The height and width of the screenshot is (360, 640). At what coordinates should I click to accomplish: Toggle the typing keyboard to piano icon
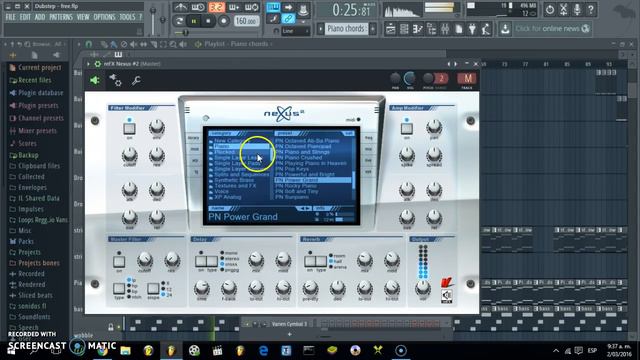coord(273,7)
